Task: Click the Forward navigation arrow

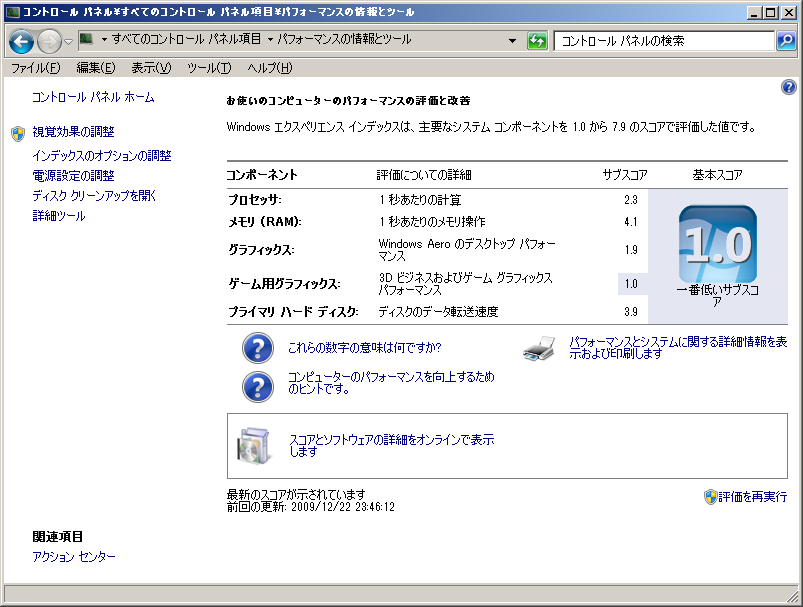Action: point(50,41)
